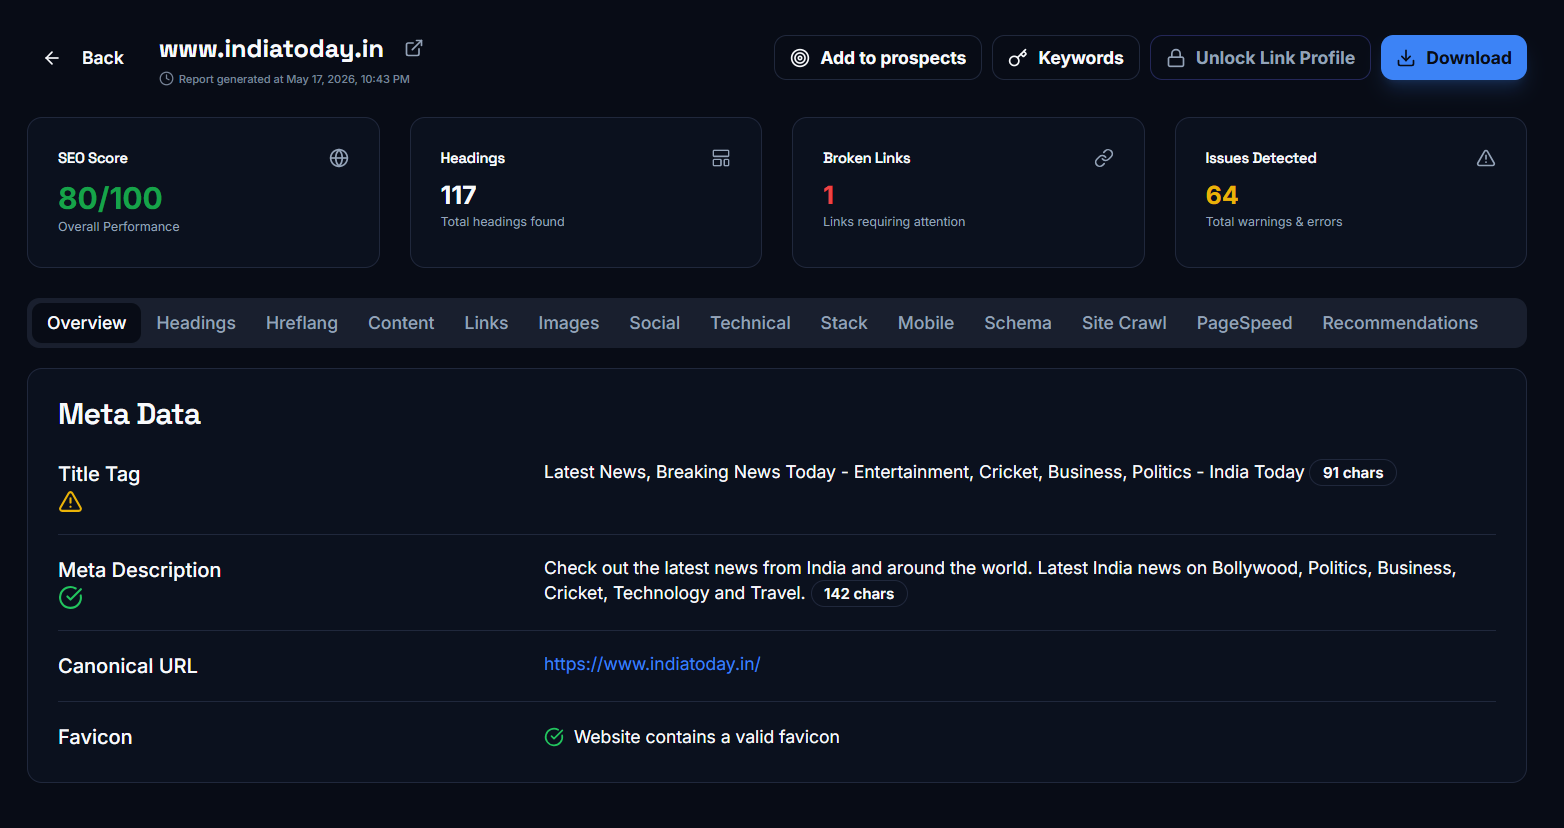The image size is (1564, 828).
Task: View the Images tab
Action: coord(569,323)
